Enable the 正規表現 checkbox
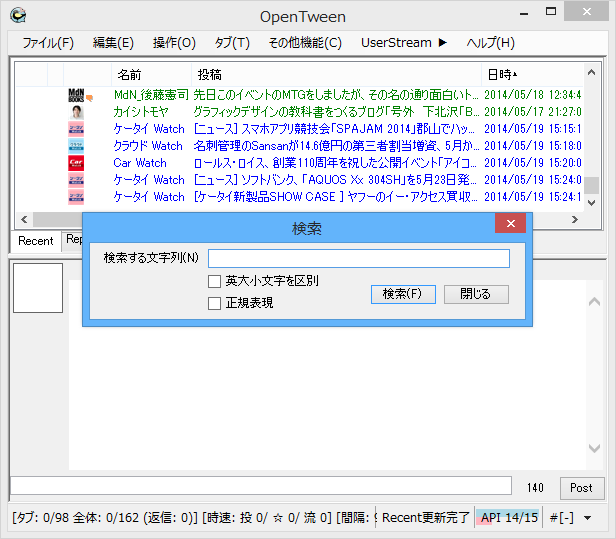This screenshot has height=539, width=616. [214, 303]
